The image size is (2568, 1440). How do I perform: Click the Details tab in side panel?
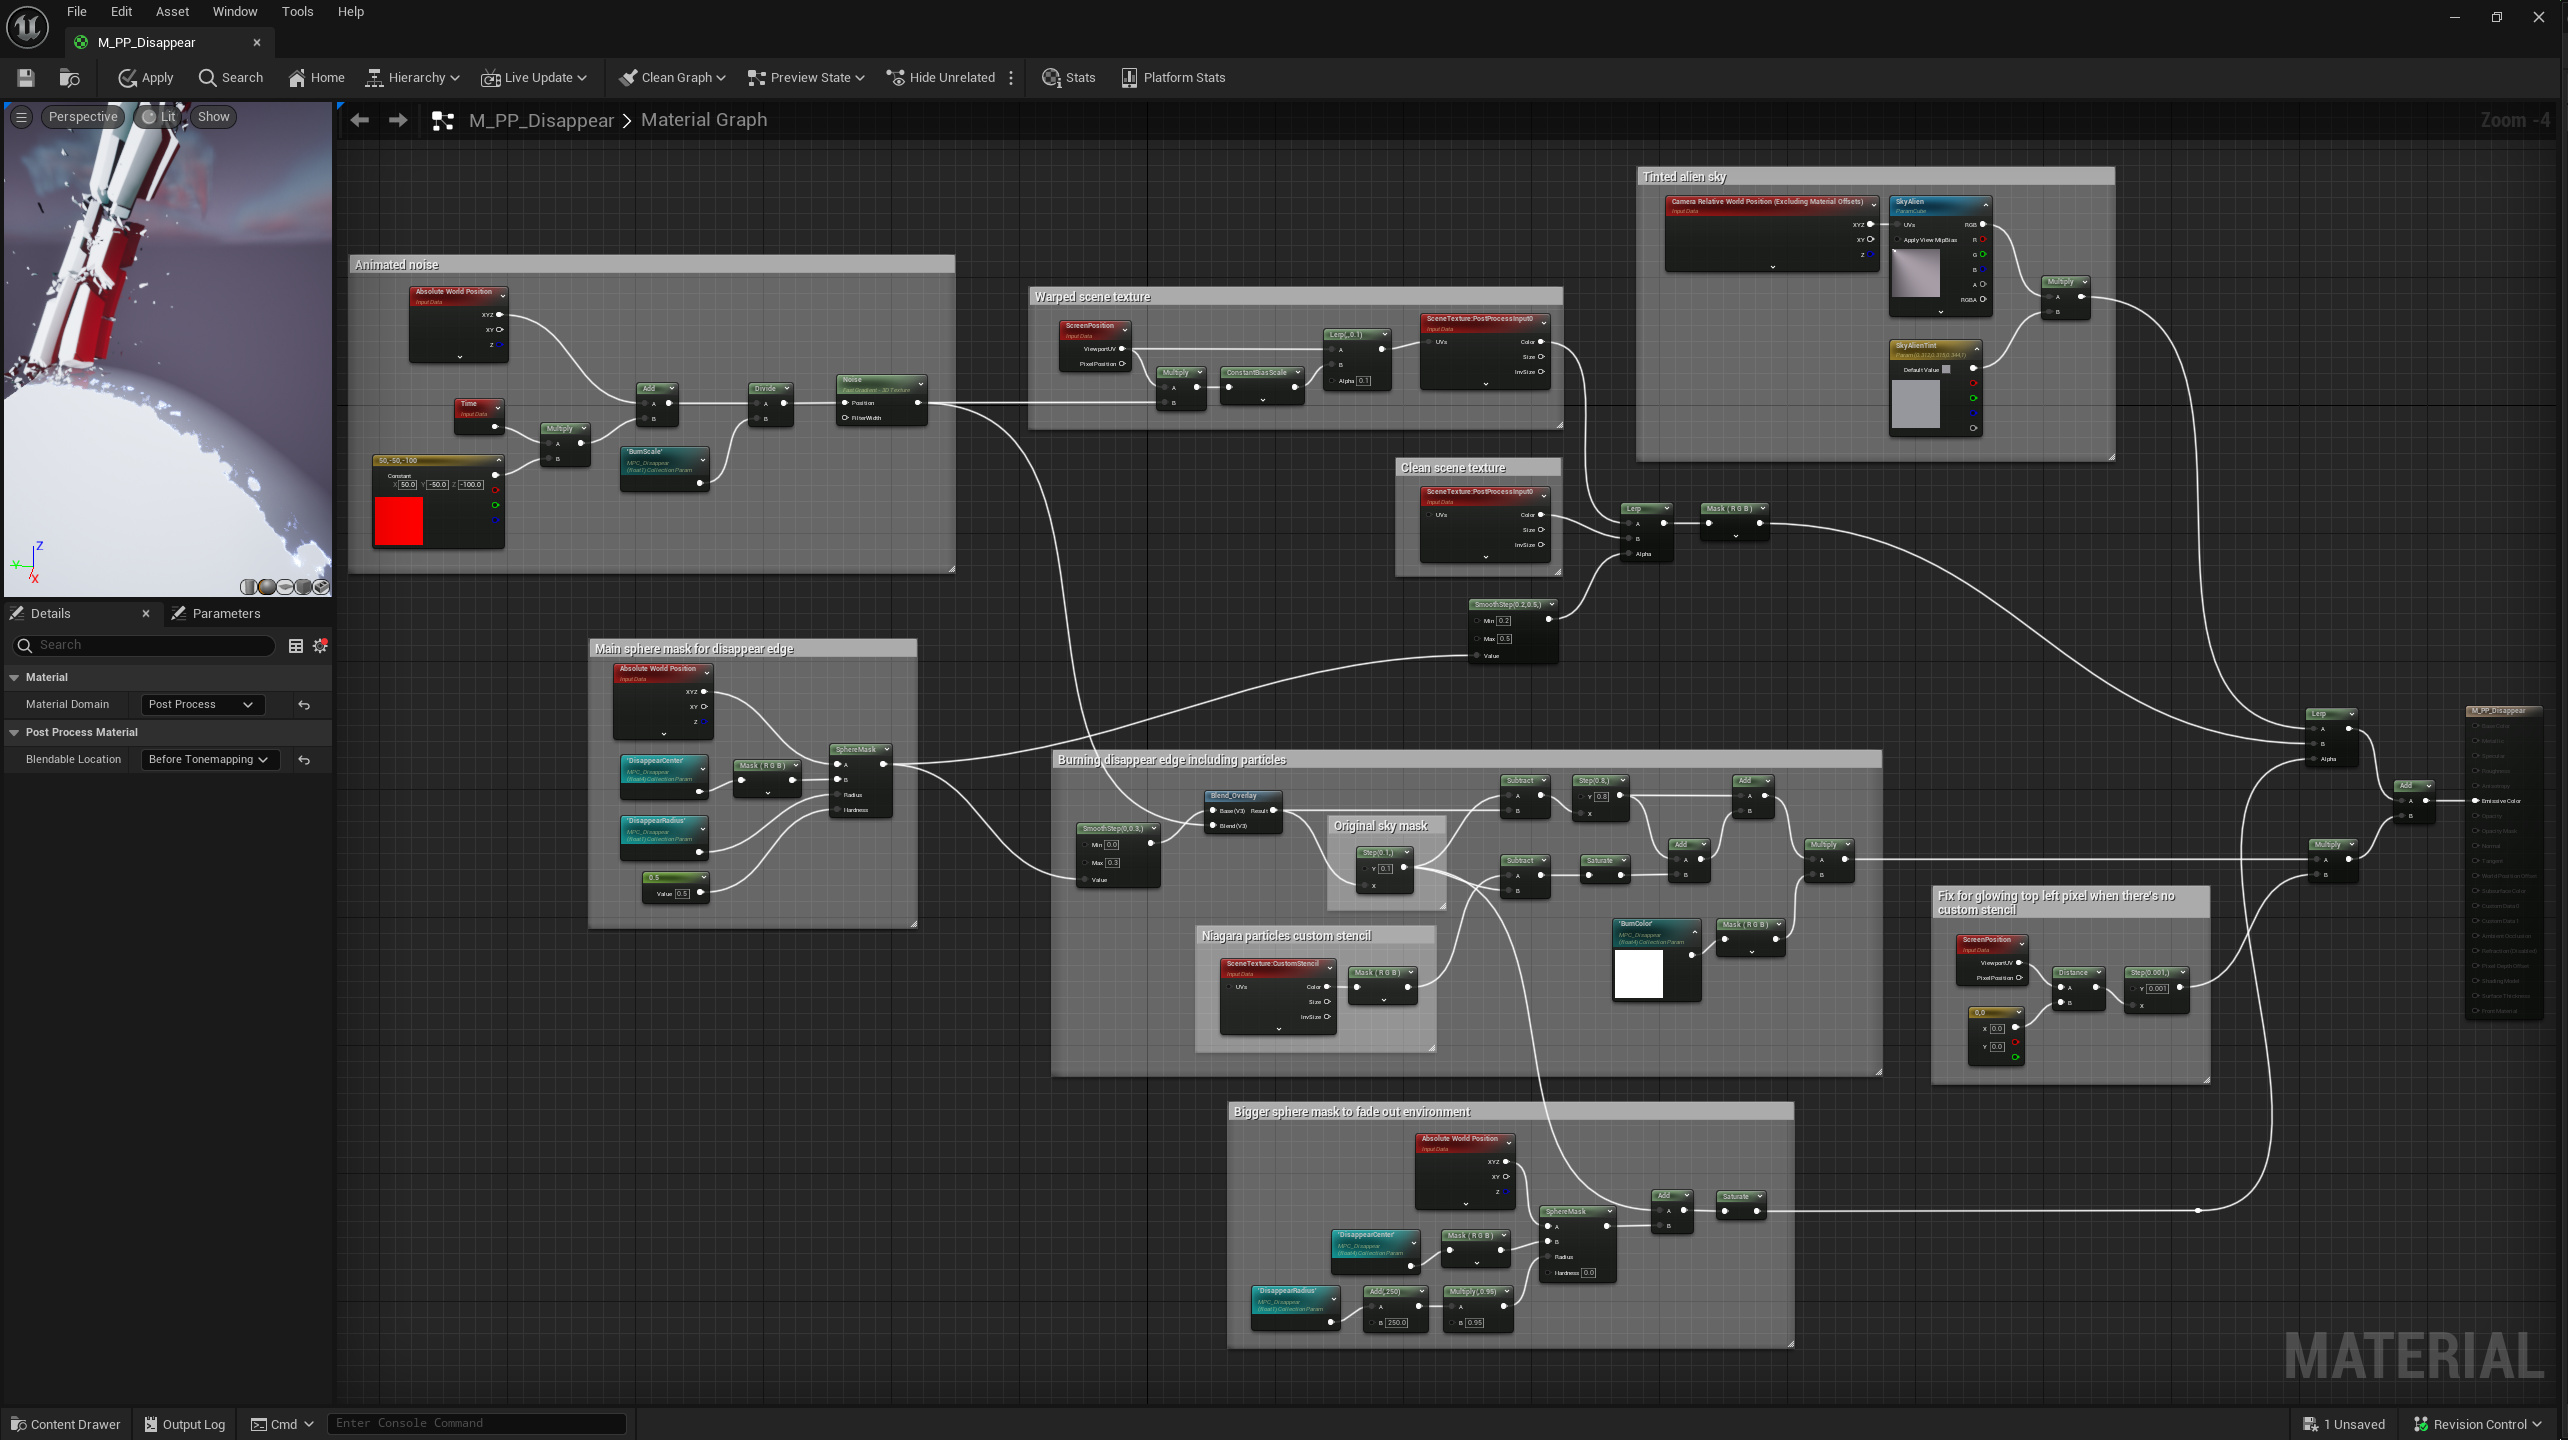pos(51,612)
